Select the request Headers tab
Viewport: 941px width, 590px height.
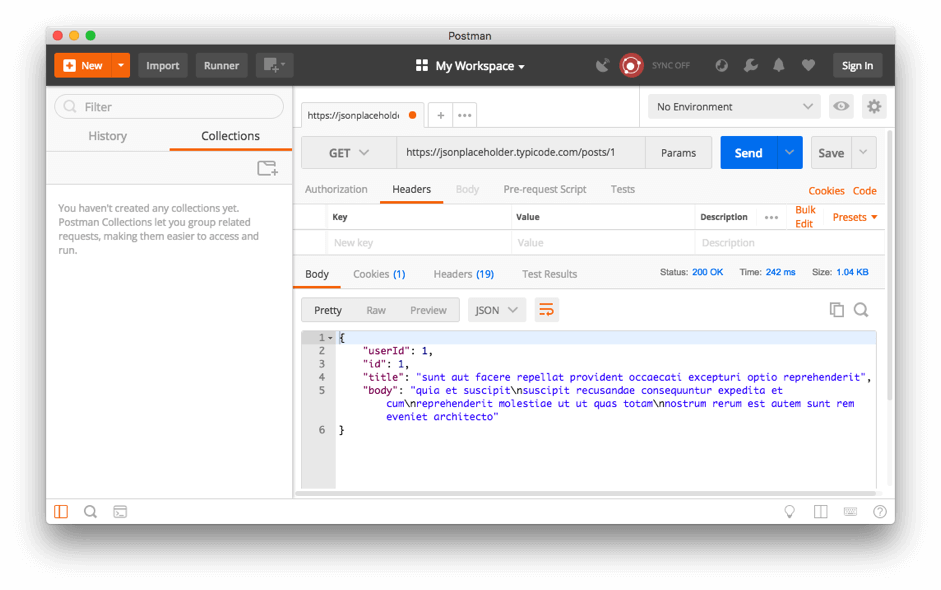click(412, 190)
